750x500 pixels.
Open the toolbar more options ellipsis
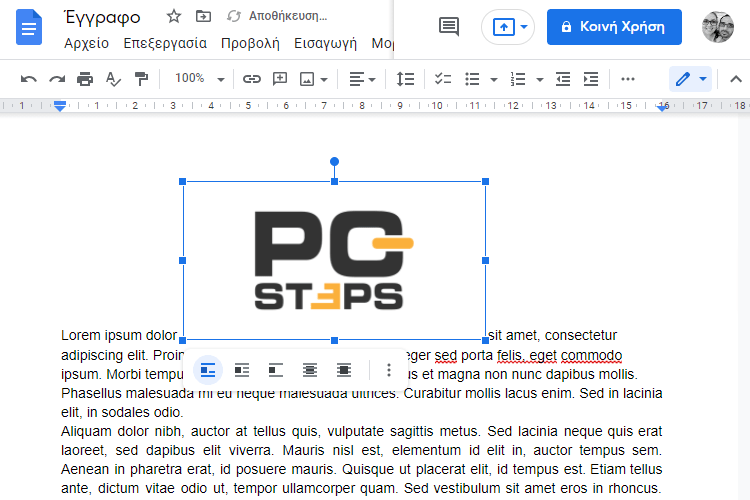pos(628,79)
